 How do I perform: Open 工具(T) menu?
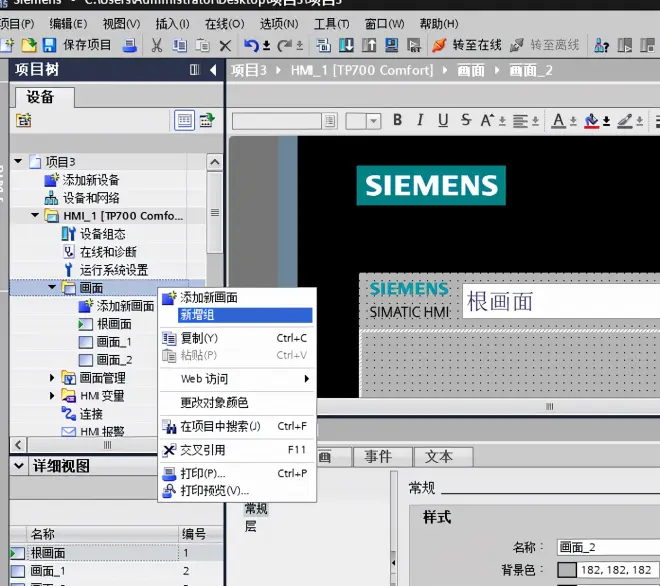[331, 24]
